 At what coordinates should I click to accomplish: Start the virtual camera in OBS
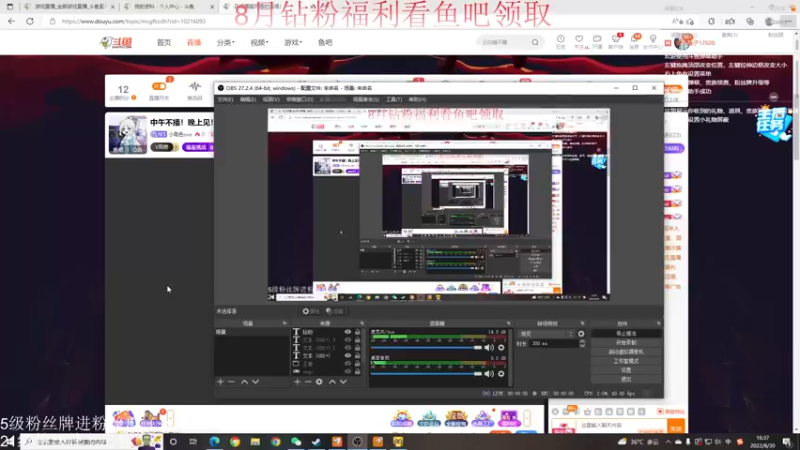pos(626,352)
